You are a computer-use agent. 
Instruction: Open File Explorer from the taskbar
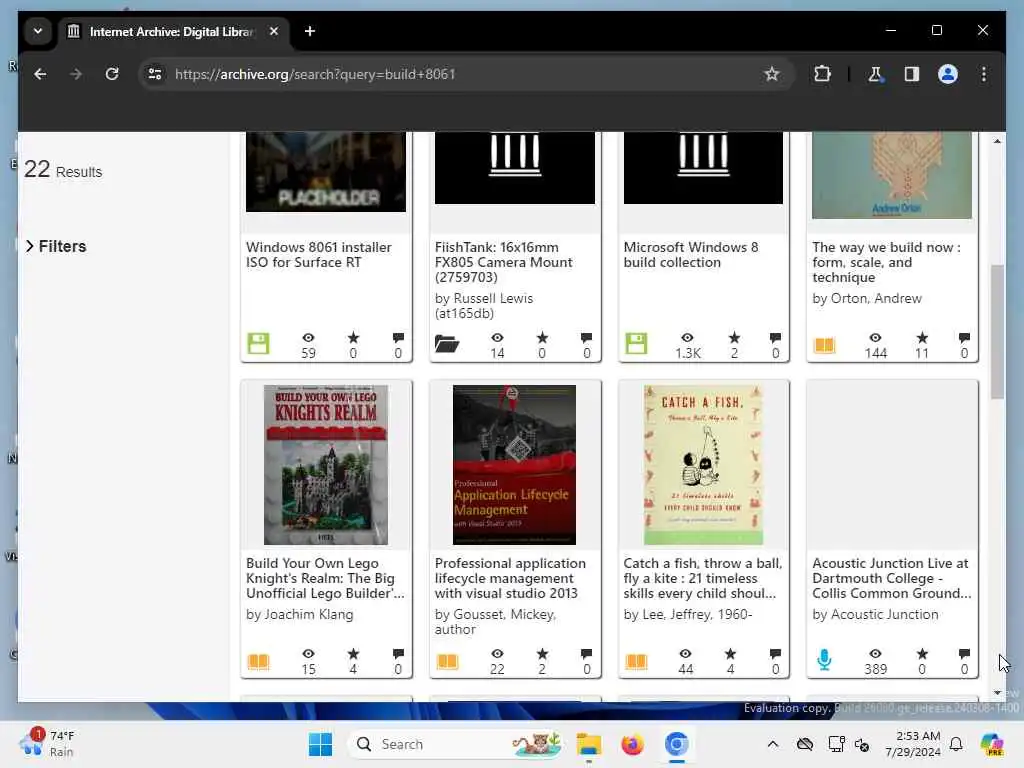pos(588,744)
